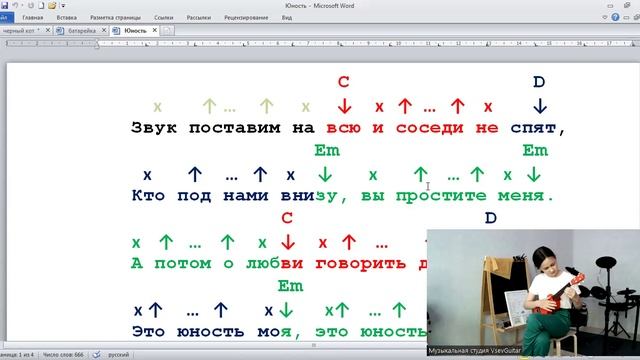This screenshot has height=360, width=640.
Task: Click 'Число слов: 666' word count
Action: click(x=63, y=355)
